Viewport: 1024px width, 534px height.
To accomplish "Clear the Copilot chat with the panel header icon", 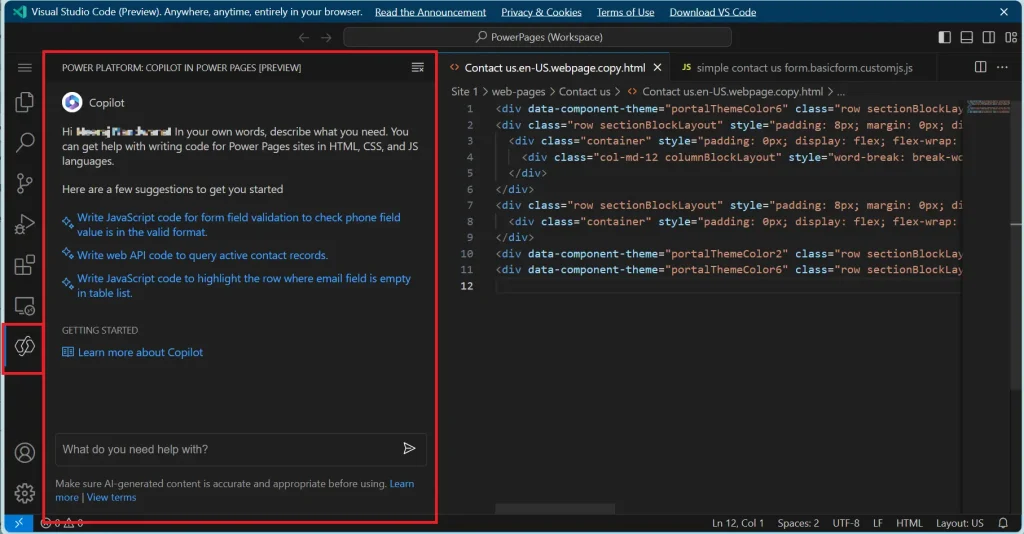I will (418, 67).
